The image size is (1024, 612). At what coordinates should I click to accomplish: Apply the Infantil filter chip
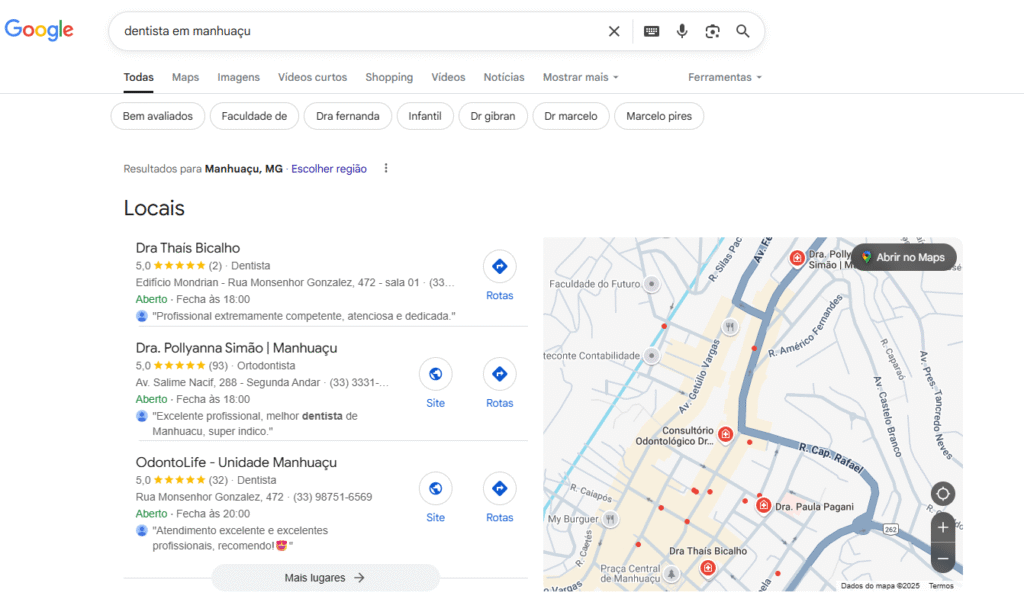tap(425, 116)
